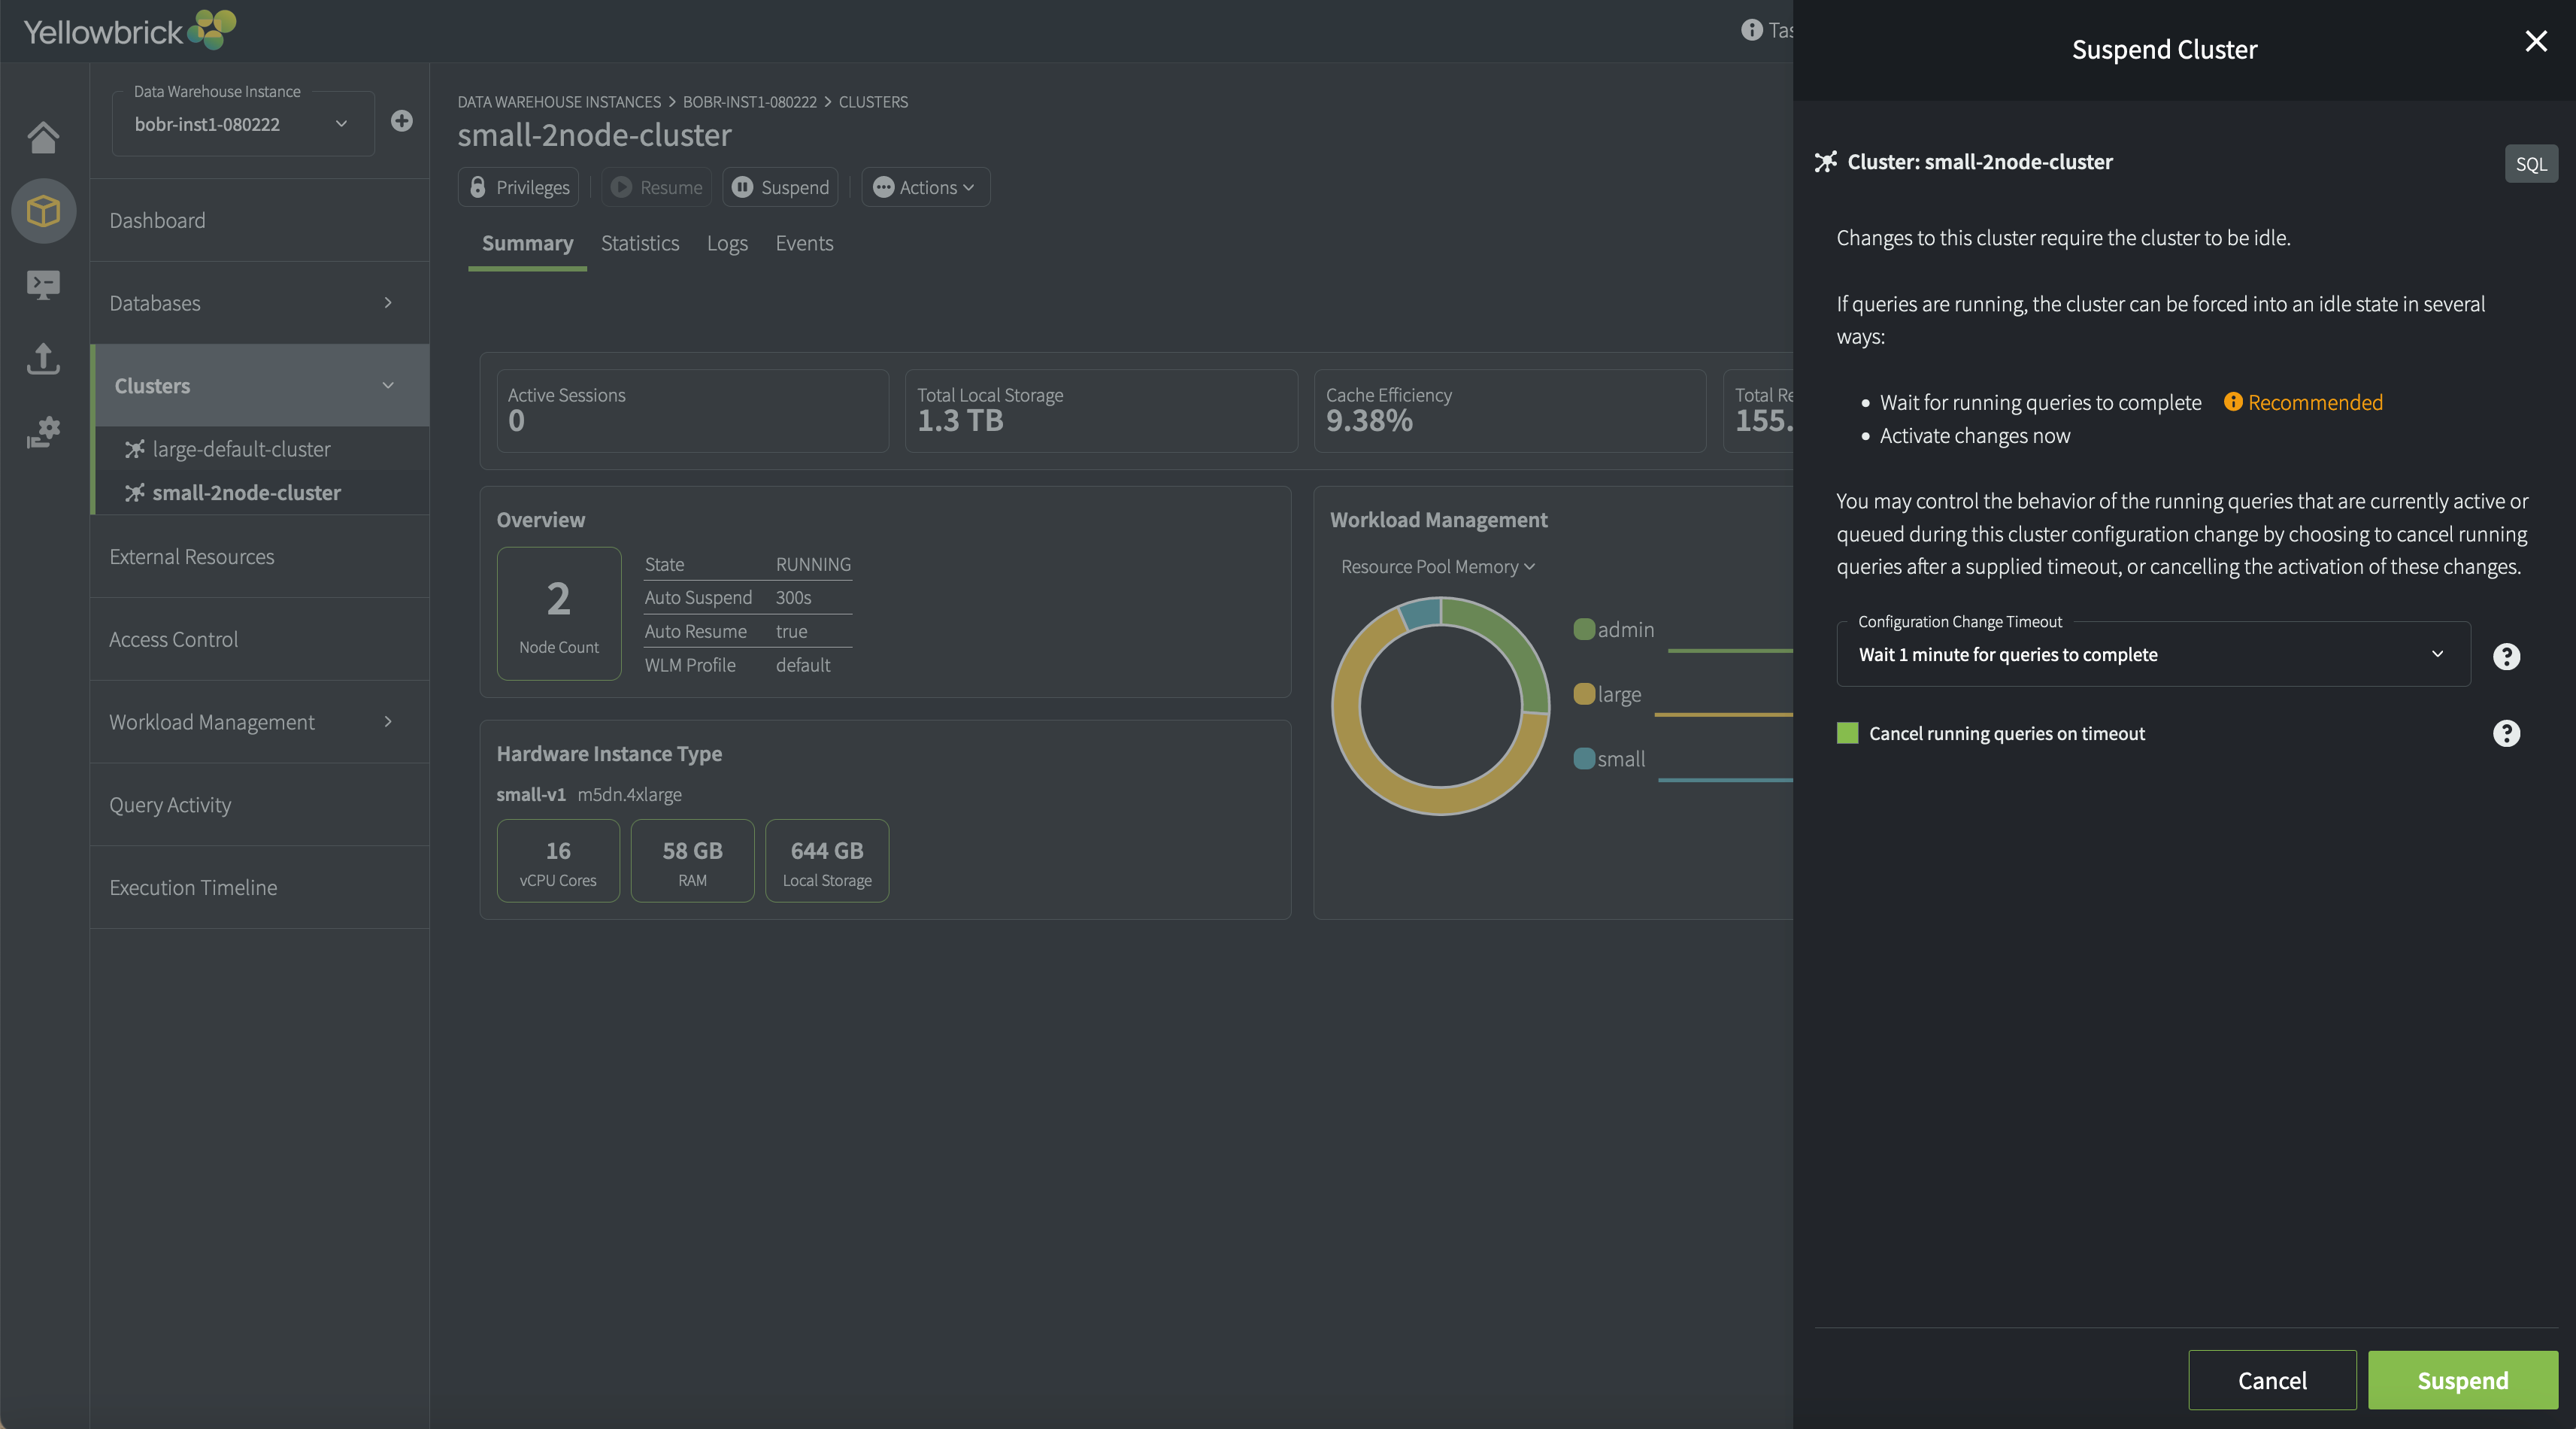
Task: Add a new data warehouse instance
Action: pos(401,121)
